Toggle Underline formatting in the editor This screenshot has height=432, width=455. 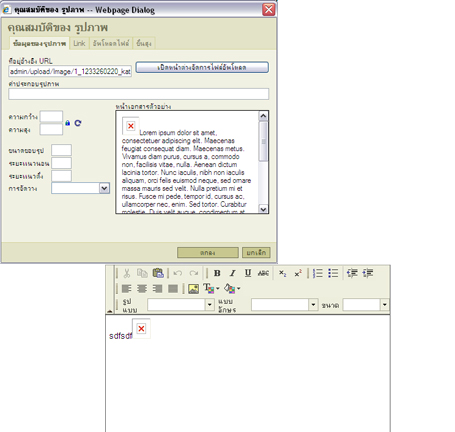tap(248, 273)
